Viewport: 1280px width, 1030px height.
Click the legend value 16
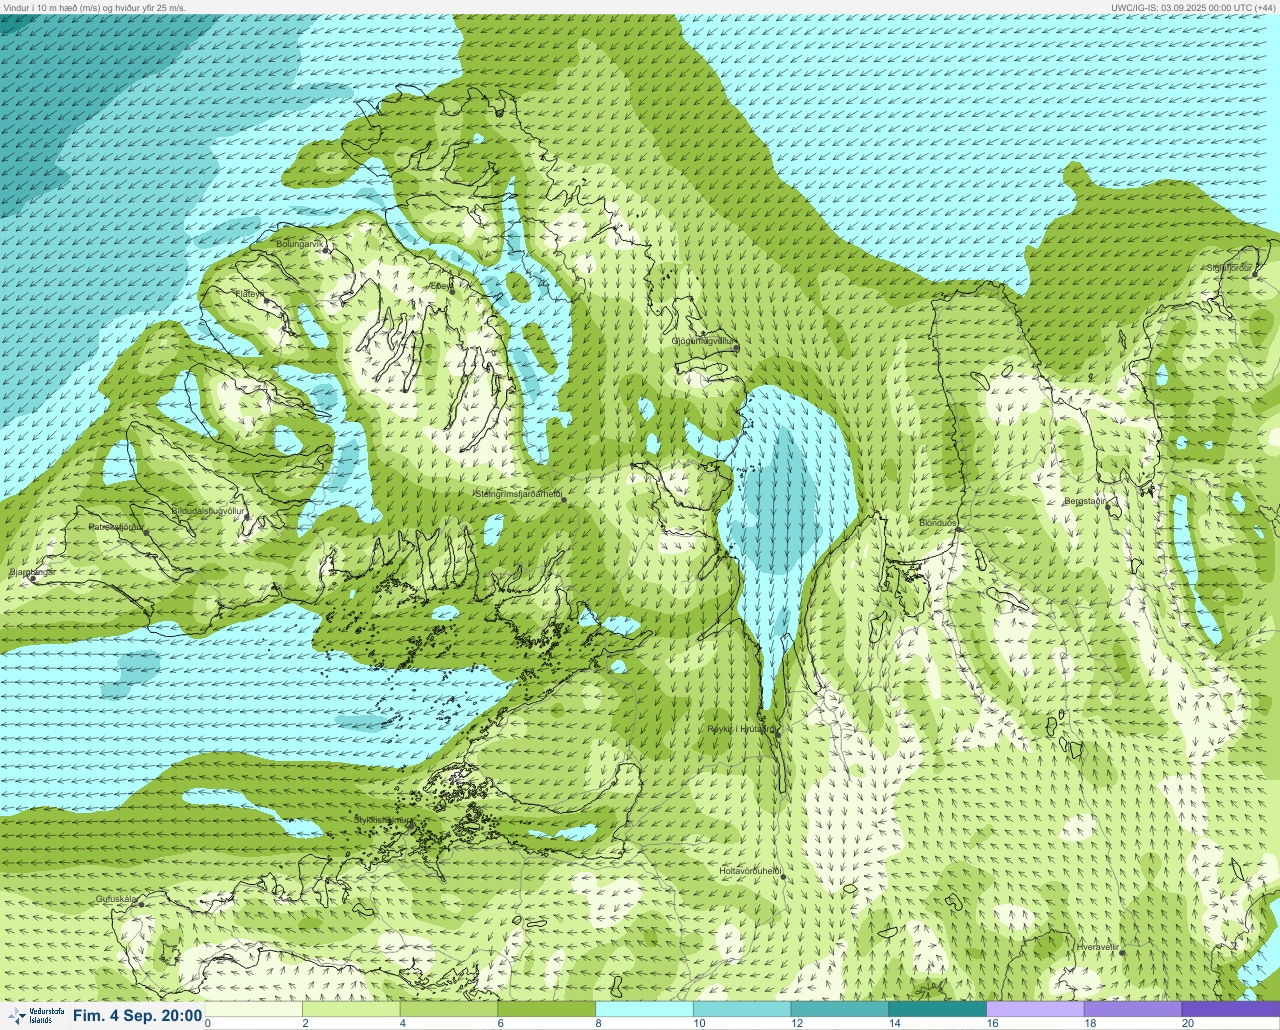(992, 1023)
